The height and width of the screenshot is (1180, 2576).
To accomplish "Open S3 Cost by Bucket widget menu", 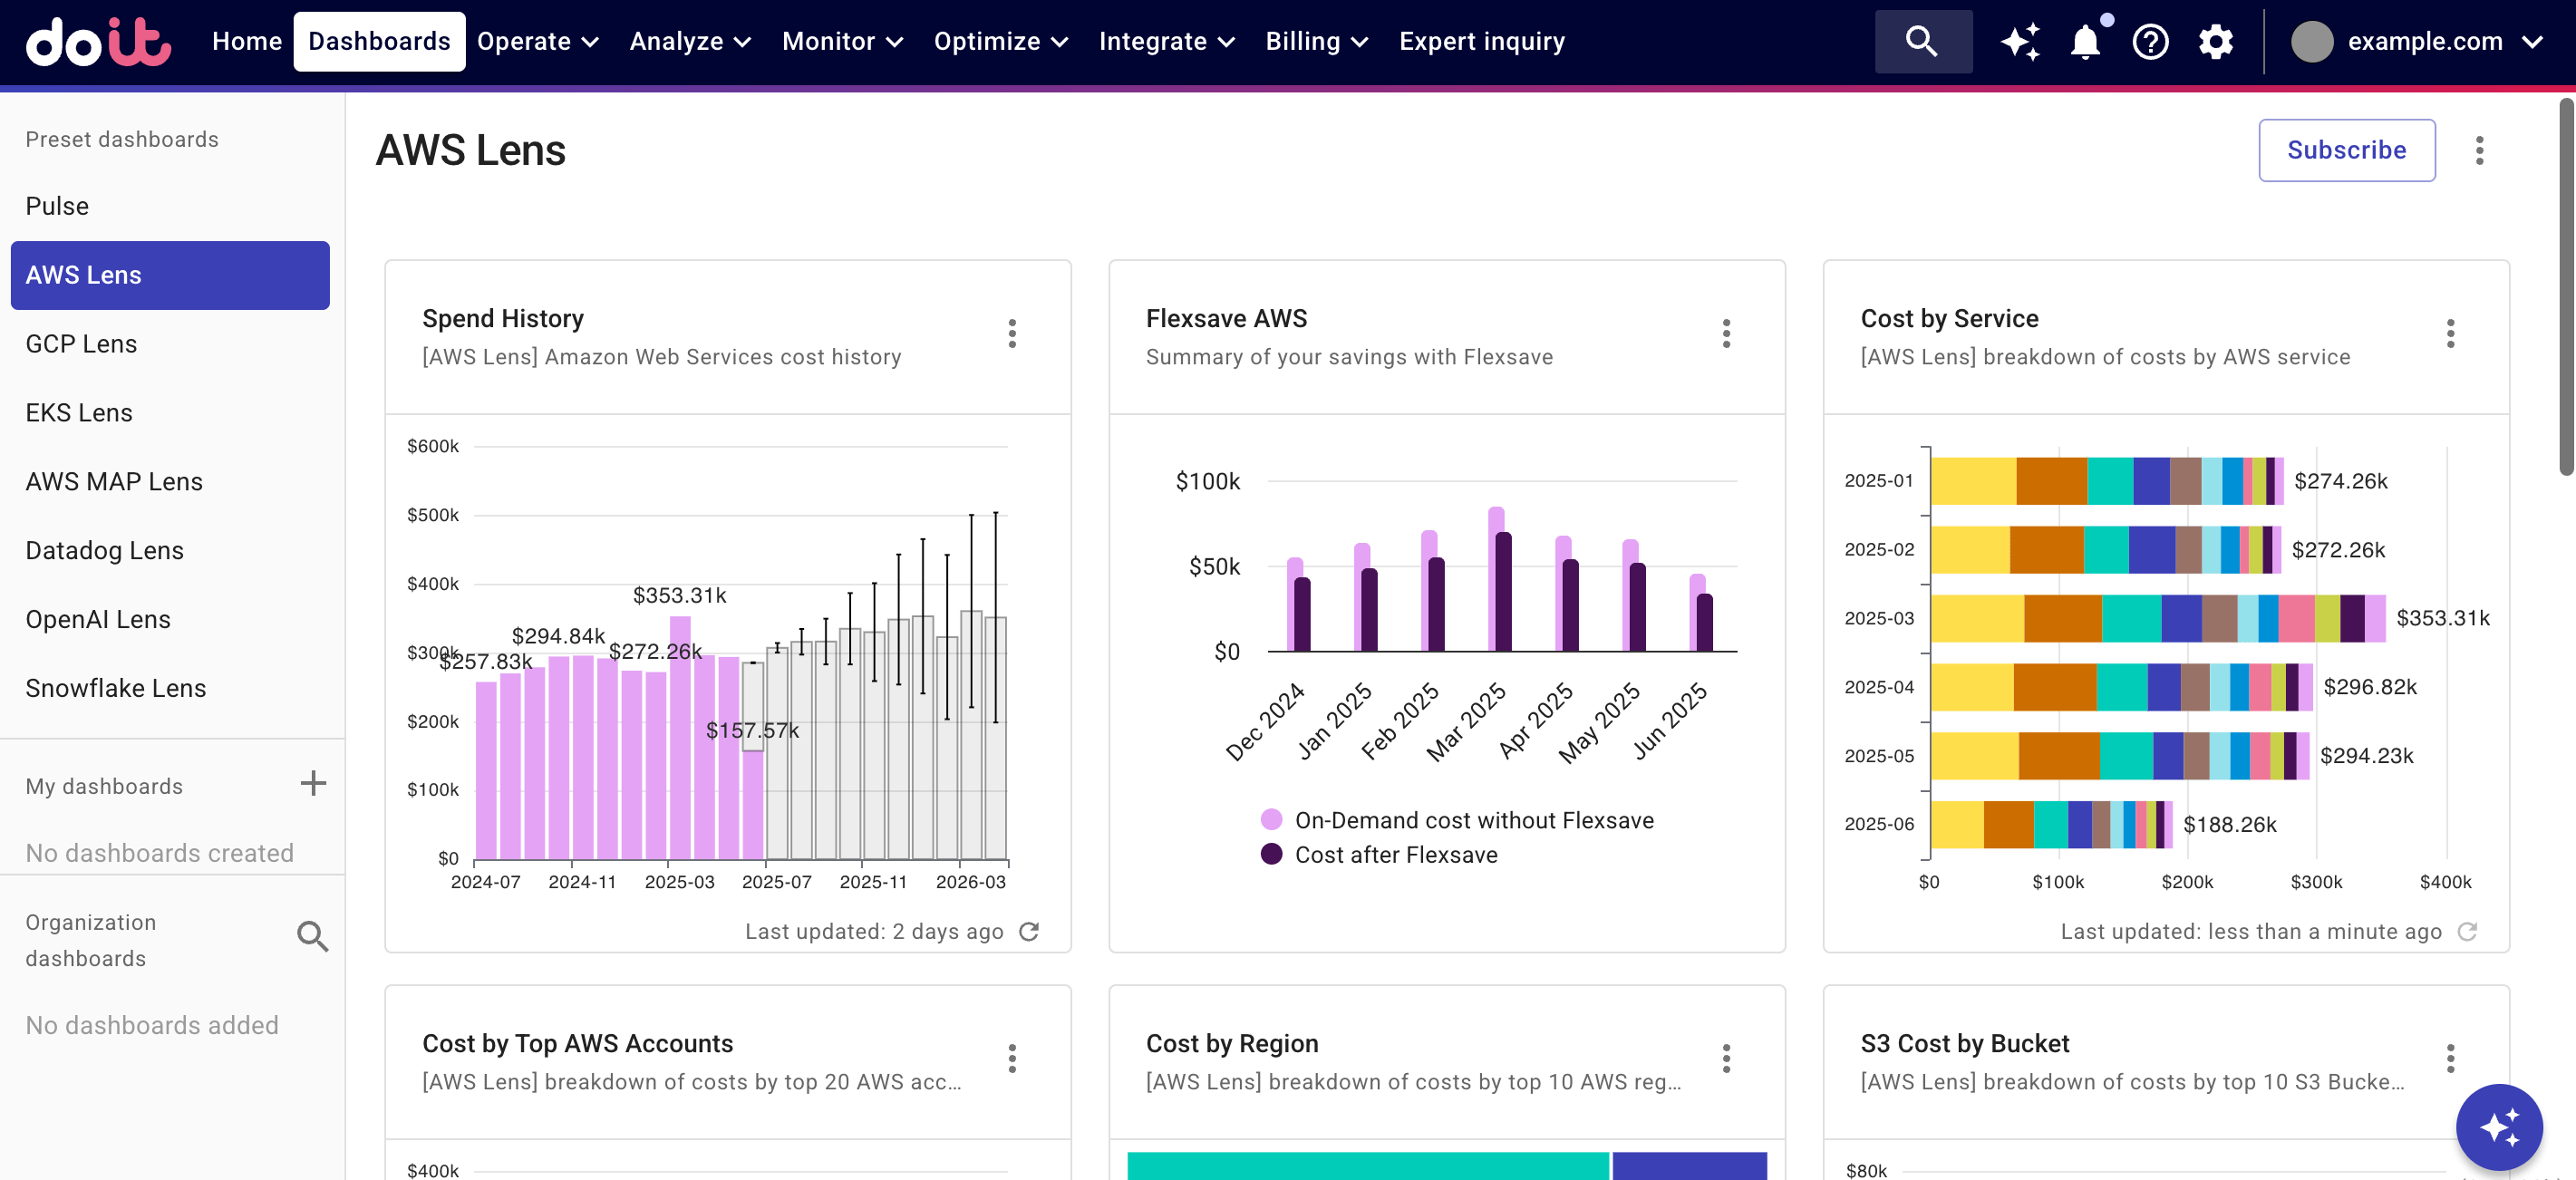I will click(x=2450, y=1058).
